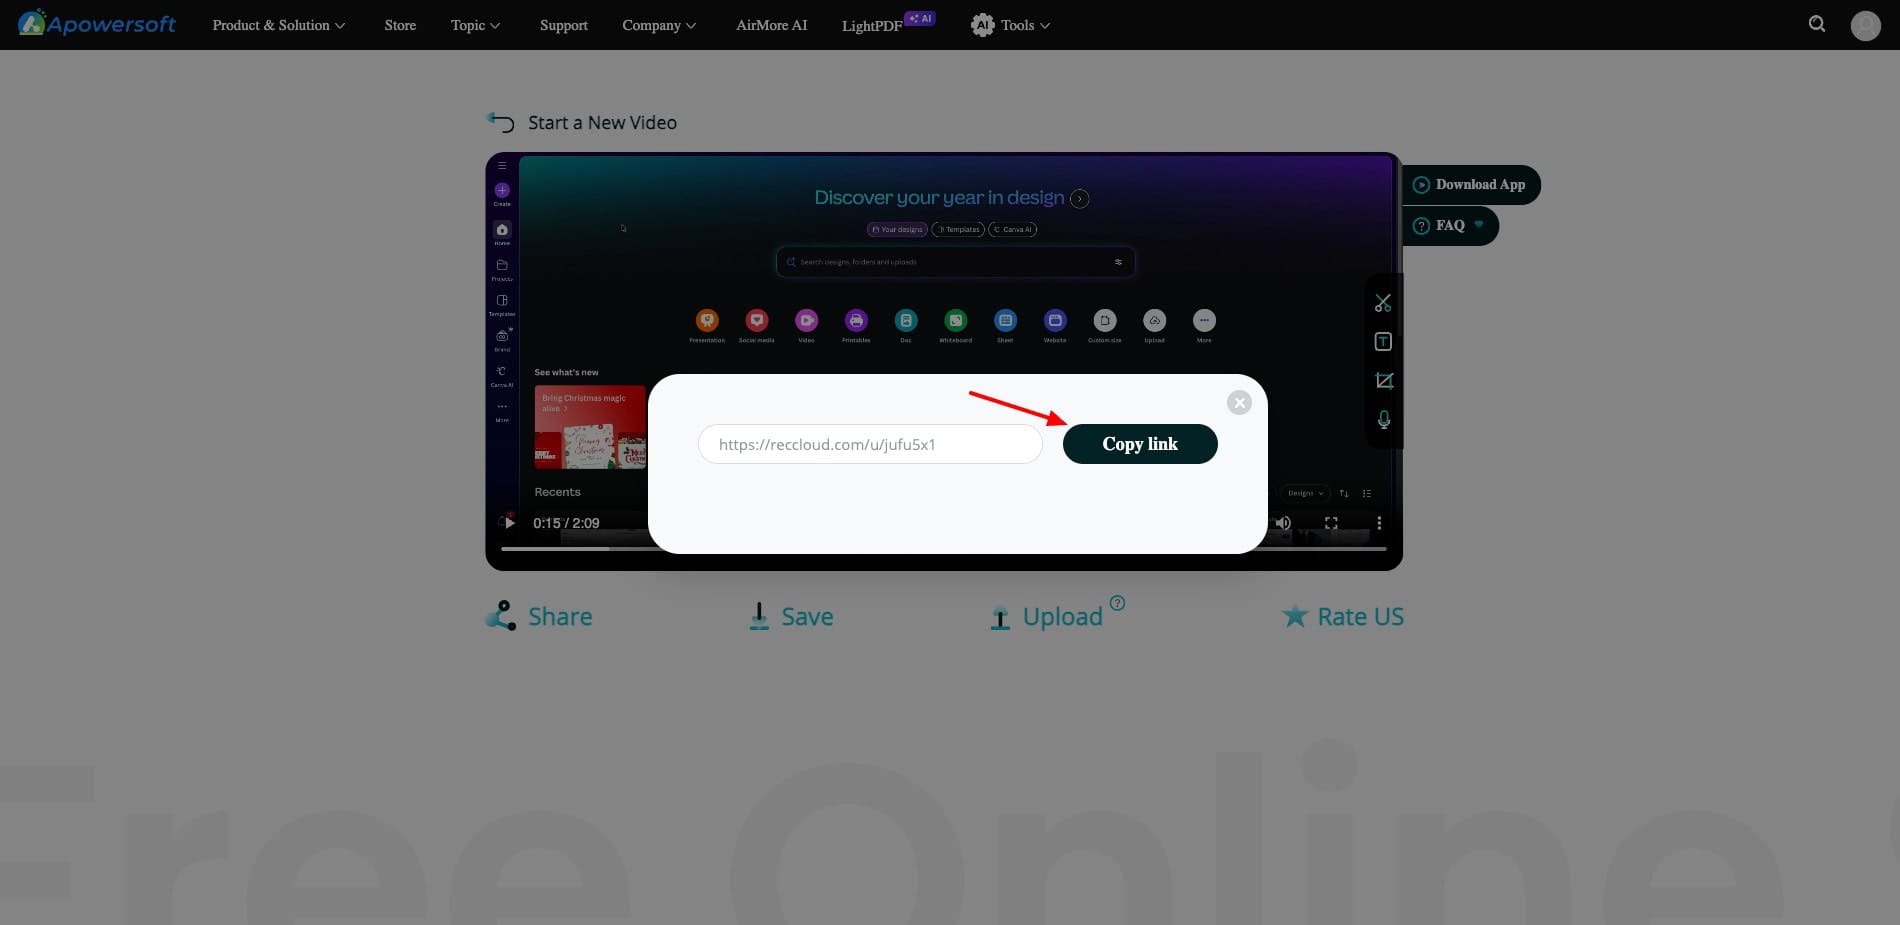Expand the Topic dropdown
Screen dimensions: 1900x925
(x=476, y=25)
